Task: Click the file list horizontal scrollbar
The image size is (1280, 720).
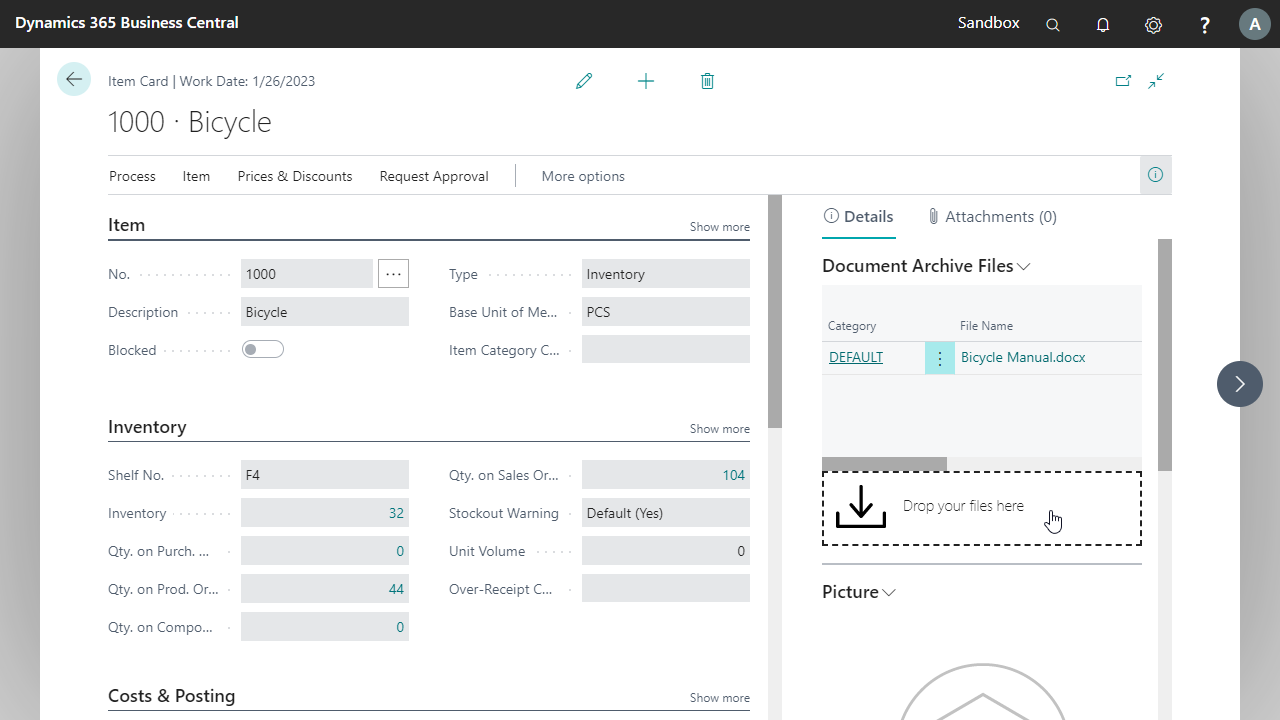Action: pyautogui.click(x=884, y=464)
